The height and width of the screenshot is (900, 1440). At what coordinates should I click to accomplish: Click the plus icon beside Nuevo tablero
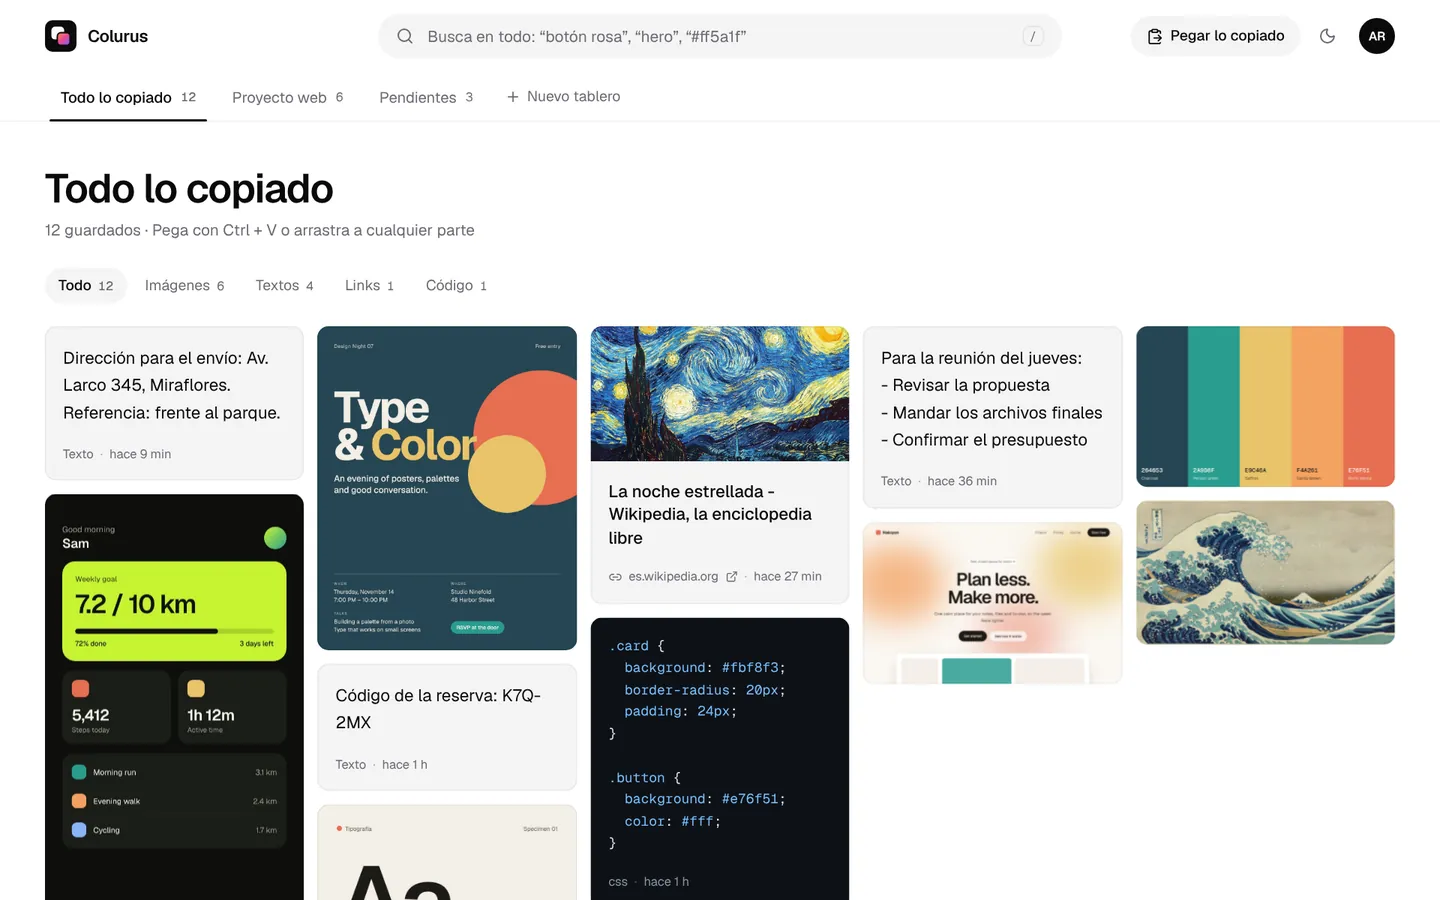tap(513, 97)
